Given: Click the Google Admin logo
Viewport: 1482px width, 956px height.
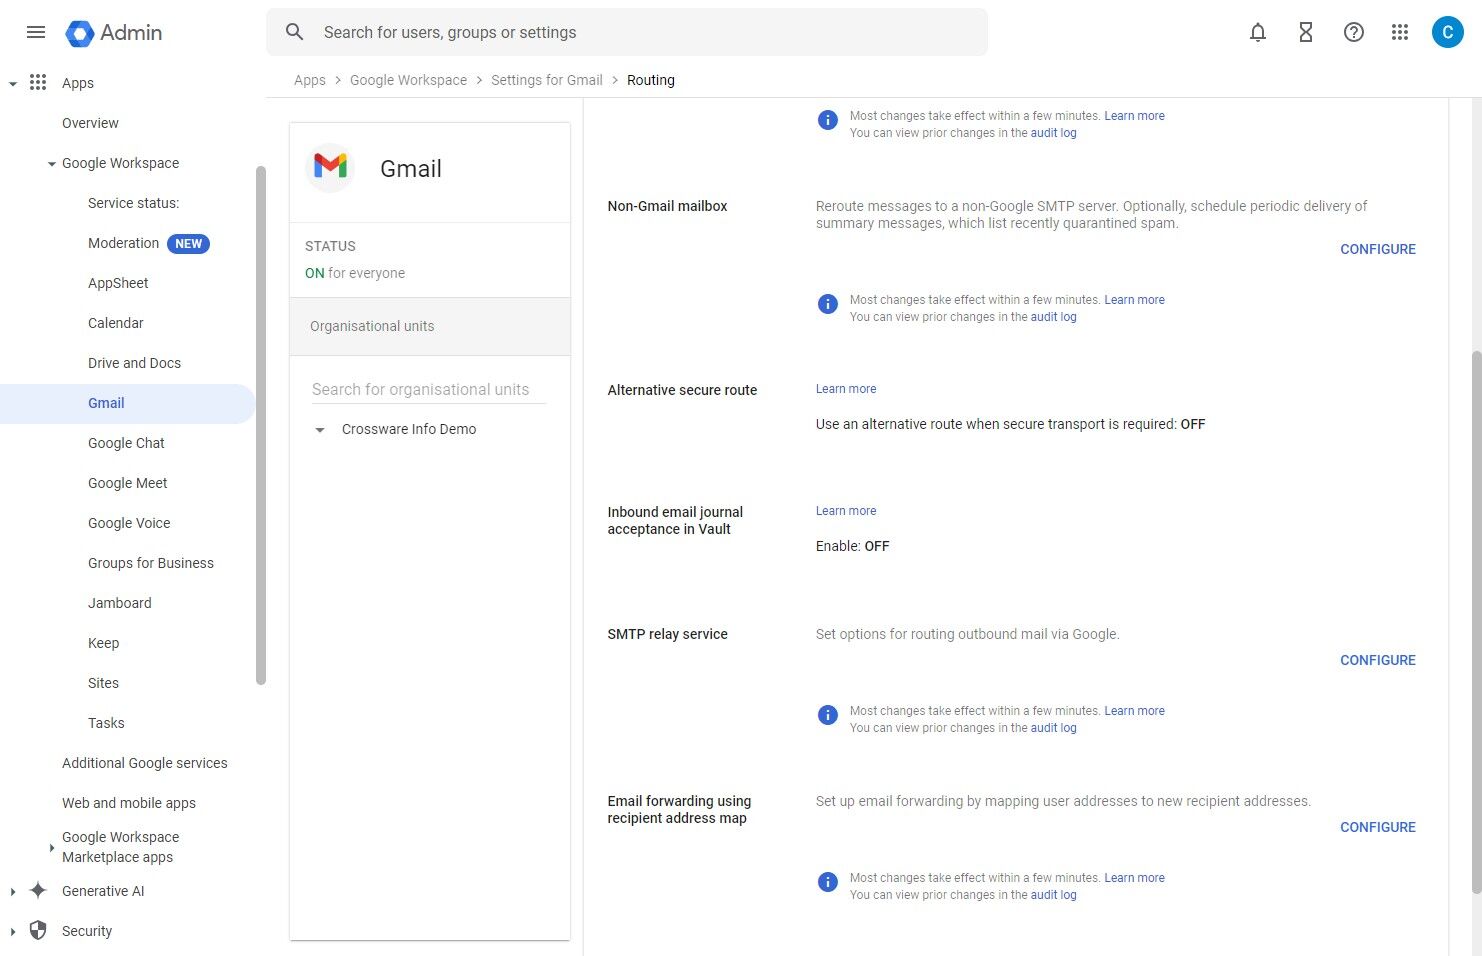Looking at the screenshot, I should [x=80, y=33].
